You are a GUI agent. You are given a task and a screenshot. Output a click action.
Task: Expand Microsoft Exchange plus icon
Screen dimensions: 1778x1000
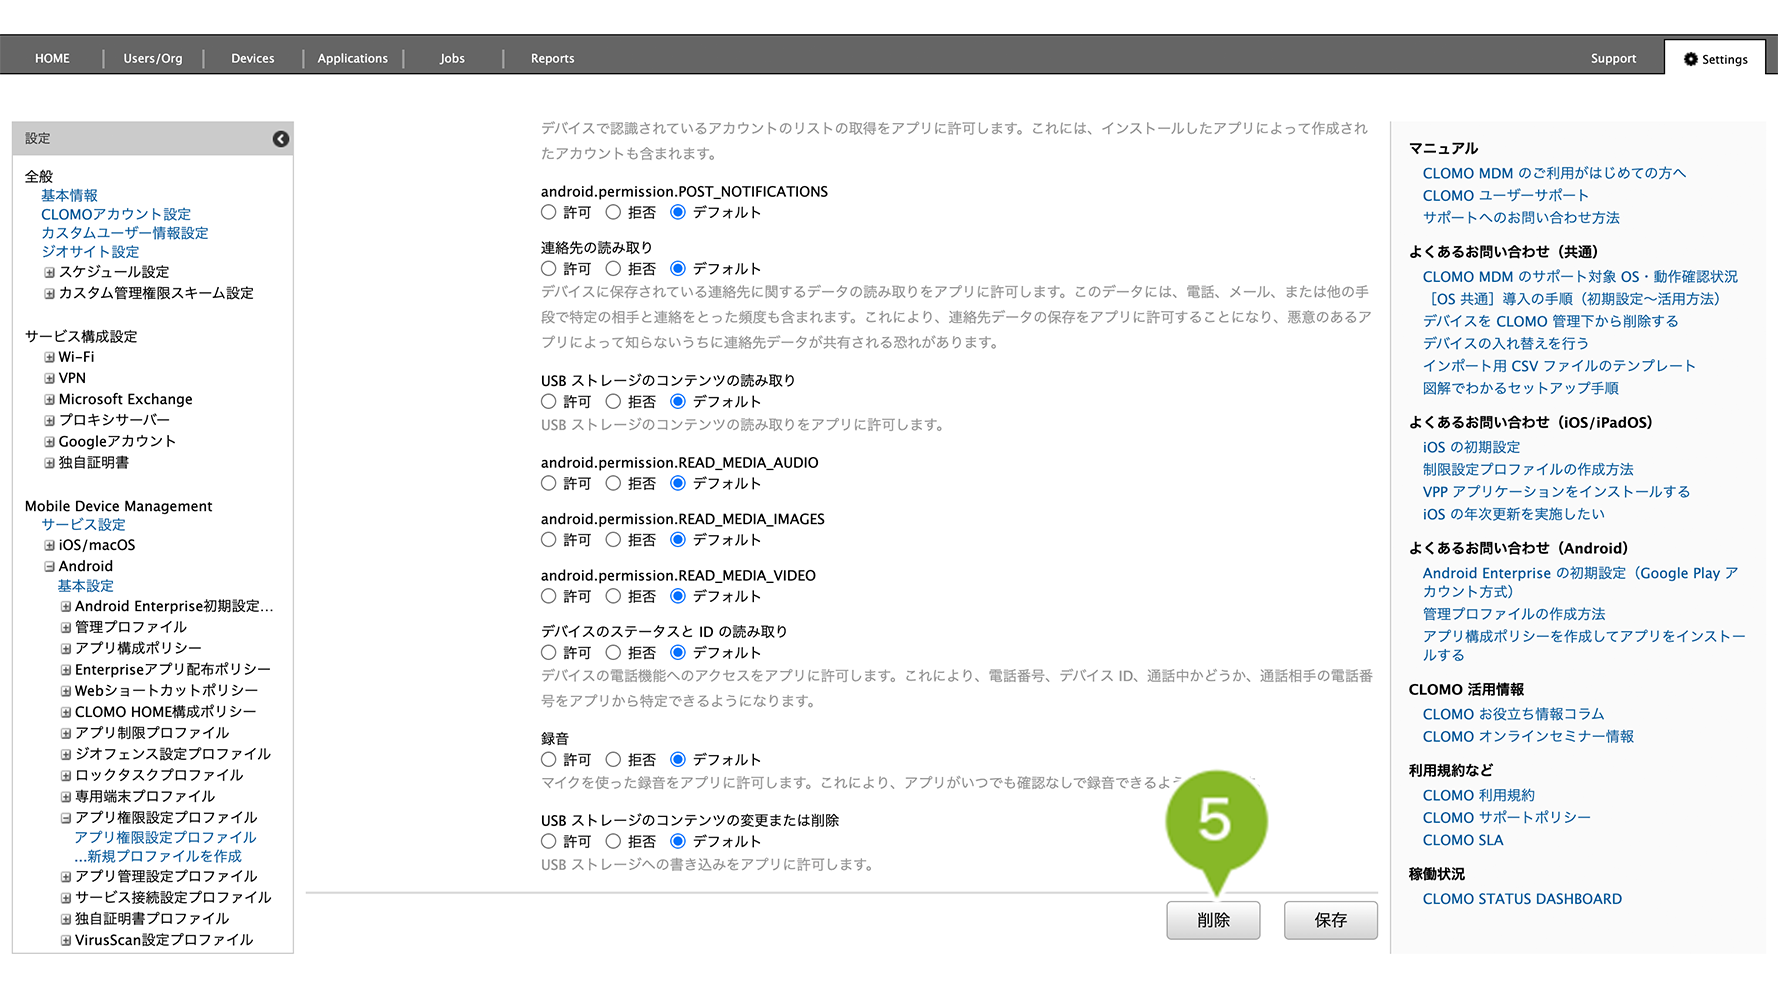49,399
